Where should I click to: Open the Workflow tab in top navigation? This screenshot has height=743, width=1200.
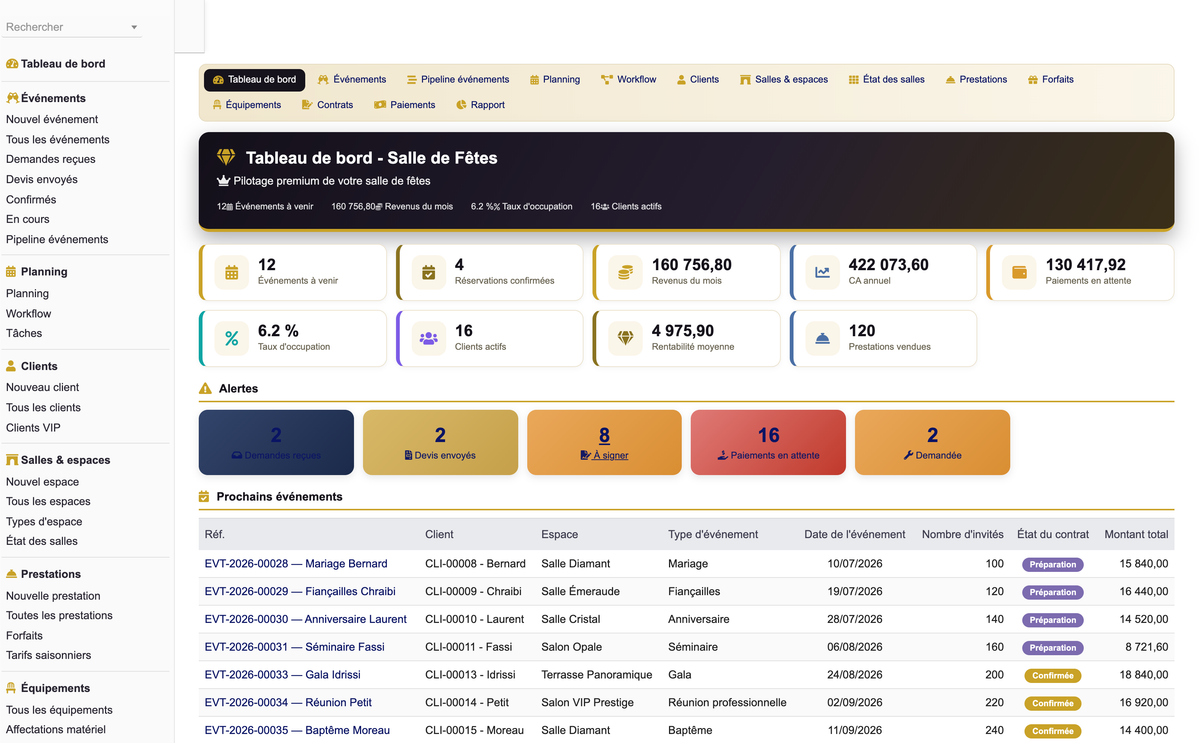(x=629, y=79)
